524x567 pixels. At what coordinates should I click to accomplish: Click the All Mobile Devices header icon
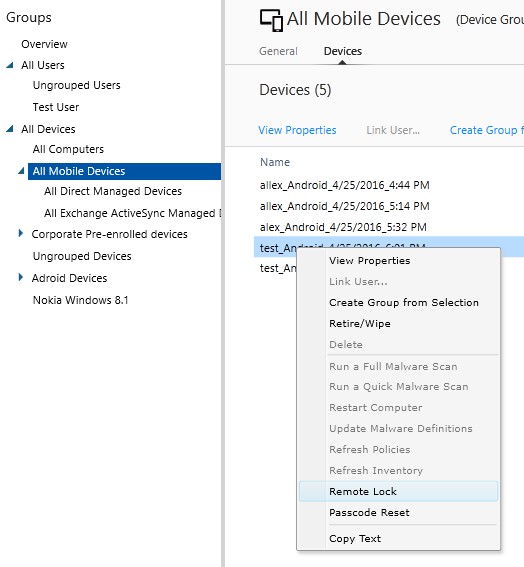[271, 20]
